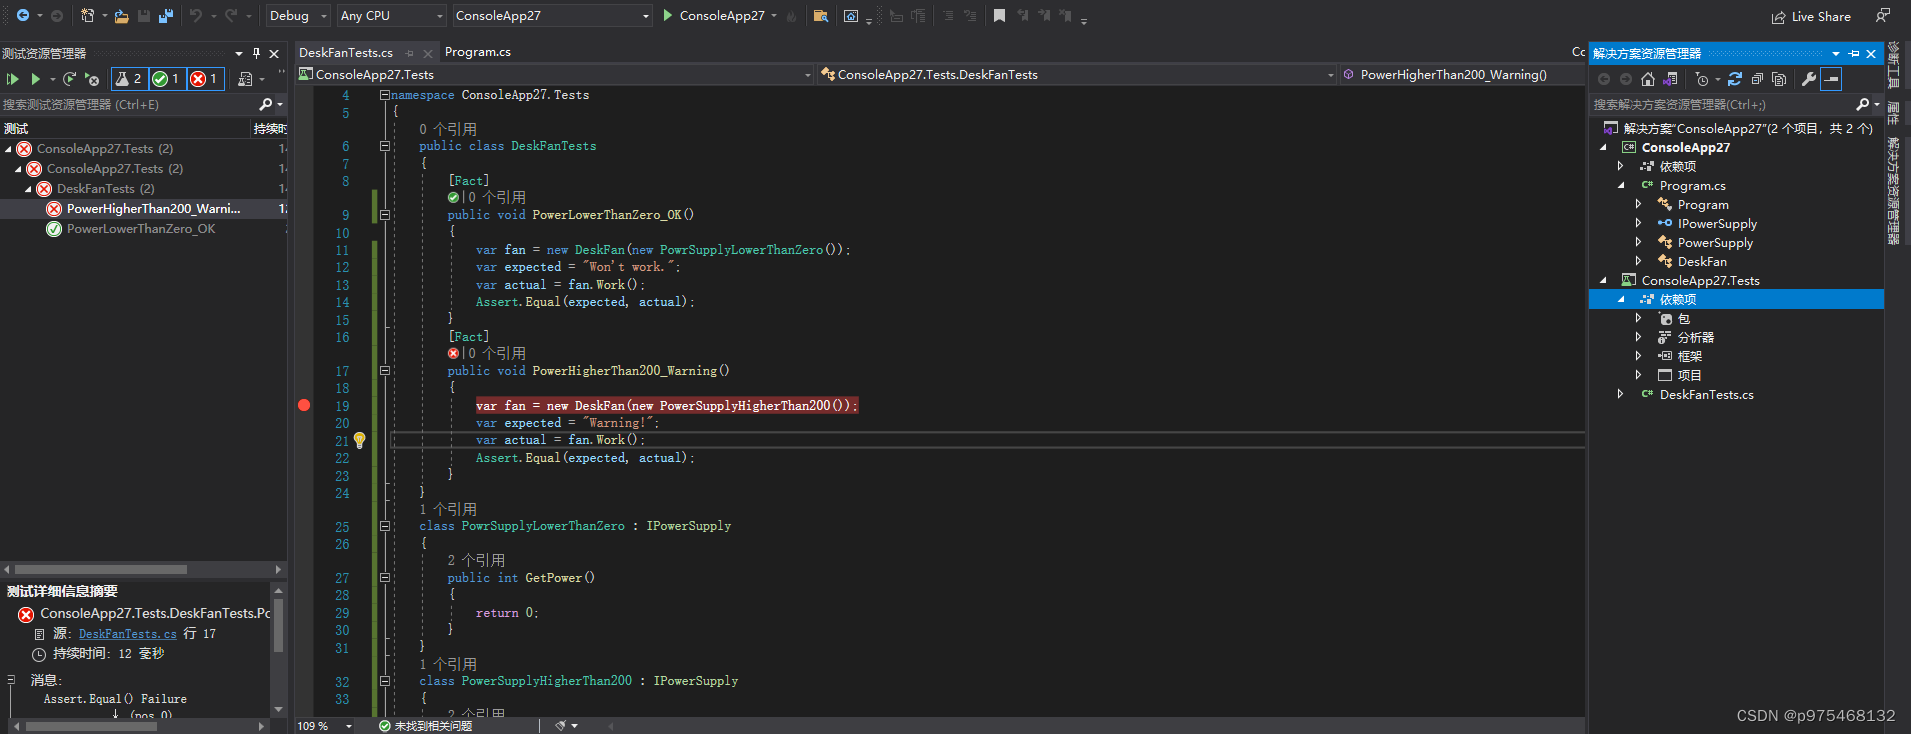The width and height of the screenshot is (1911, 734).
Task: Open the feedback icon beside Live Share
Action: click(1883, 16)
